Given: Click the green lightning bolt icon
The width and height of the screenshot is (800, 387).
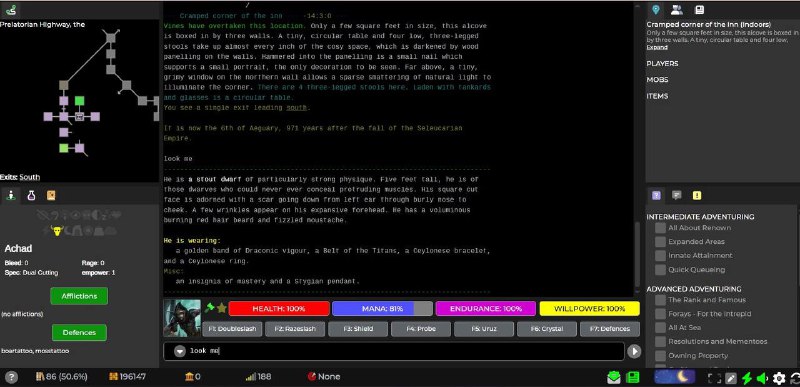Looking at the screenshot, I should (746, 378).
